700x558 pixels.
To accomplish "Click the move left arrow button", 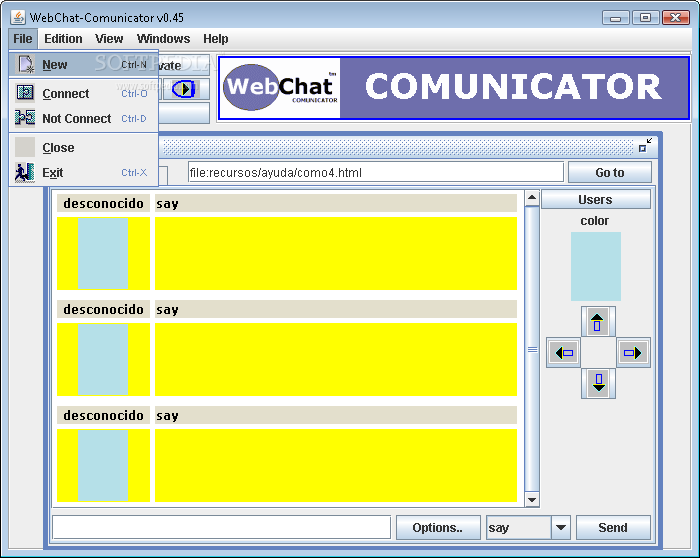I will 564,353.
